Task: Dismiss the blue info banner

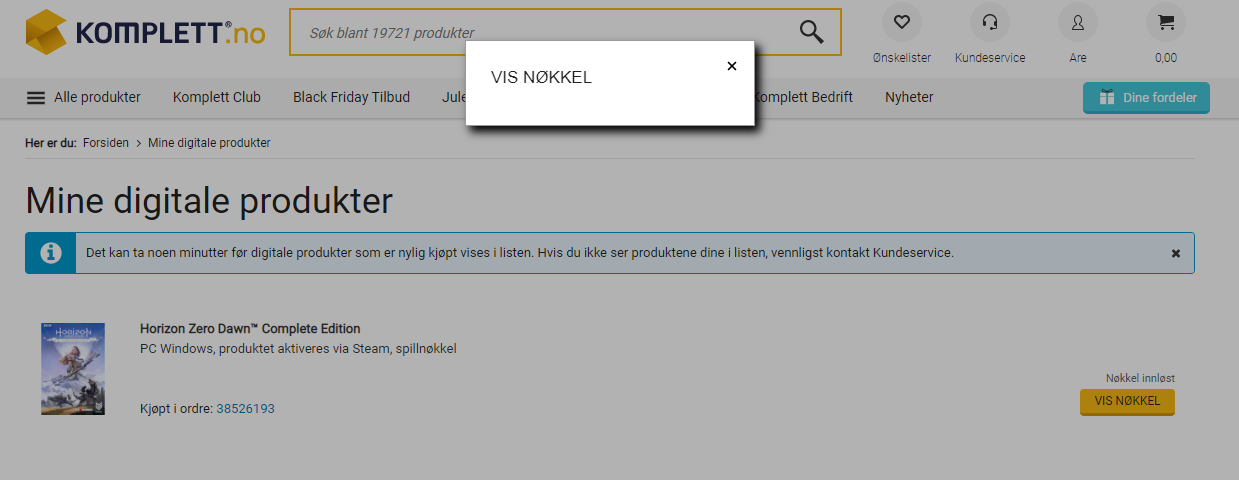Action: (x=1176, y=253)
